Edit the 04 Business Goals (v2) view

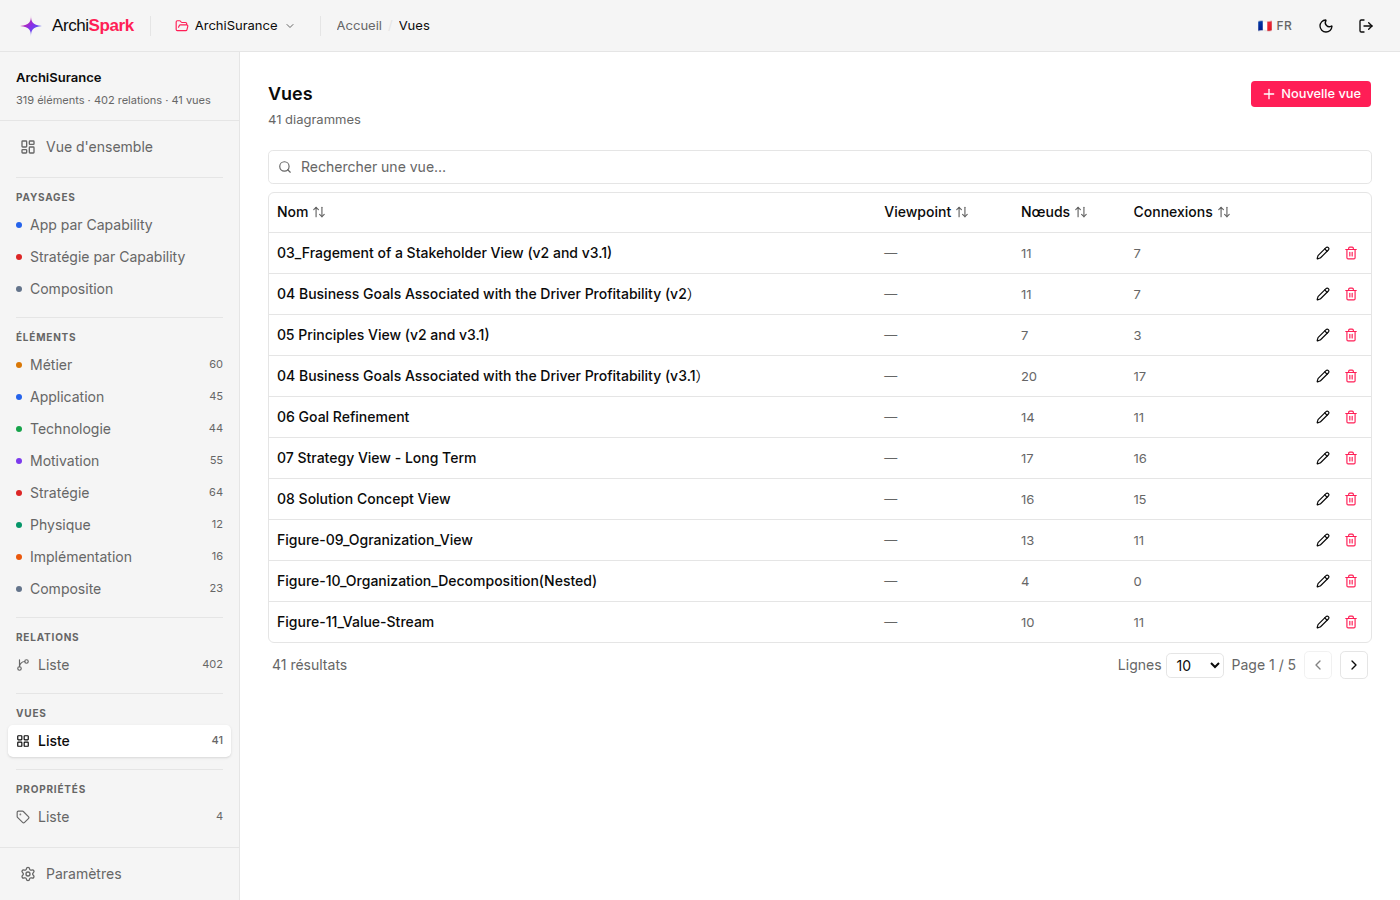point(1323,294)
